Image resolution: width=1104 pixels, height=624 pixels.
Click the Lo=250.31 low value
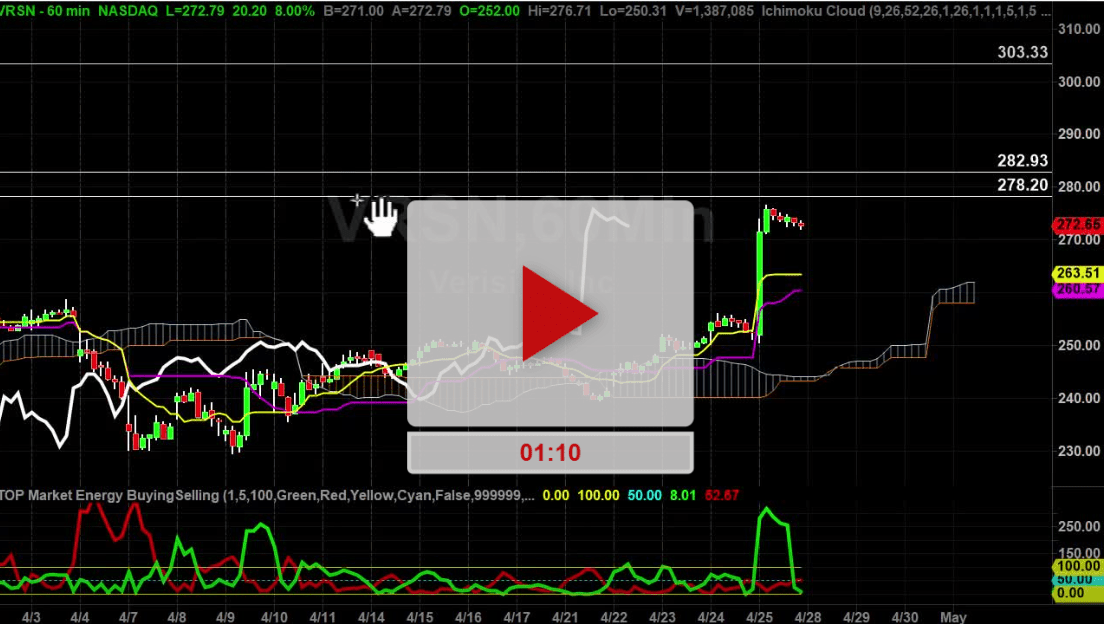[632, 11]
